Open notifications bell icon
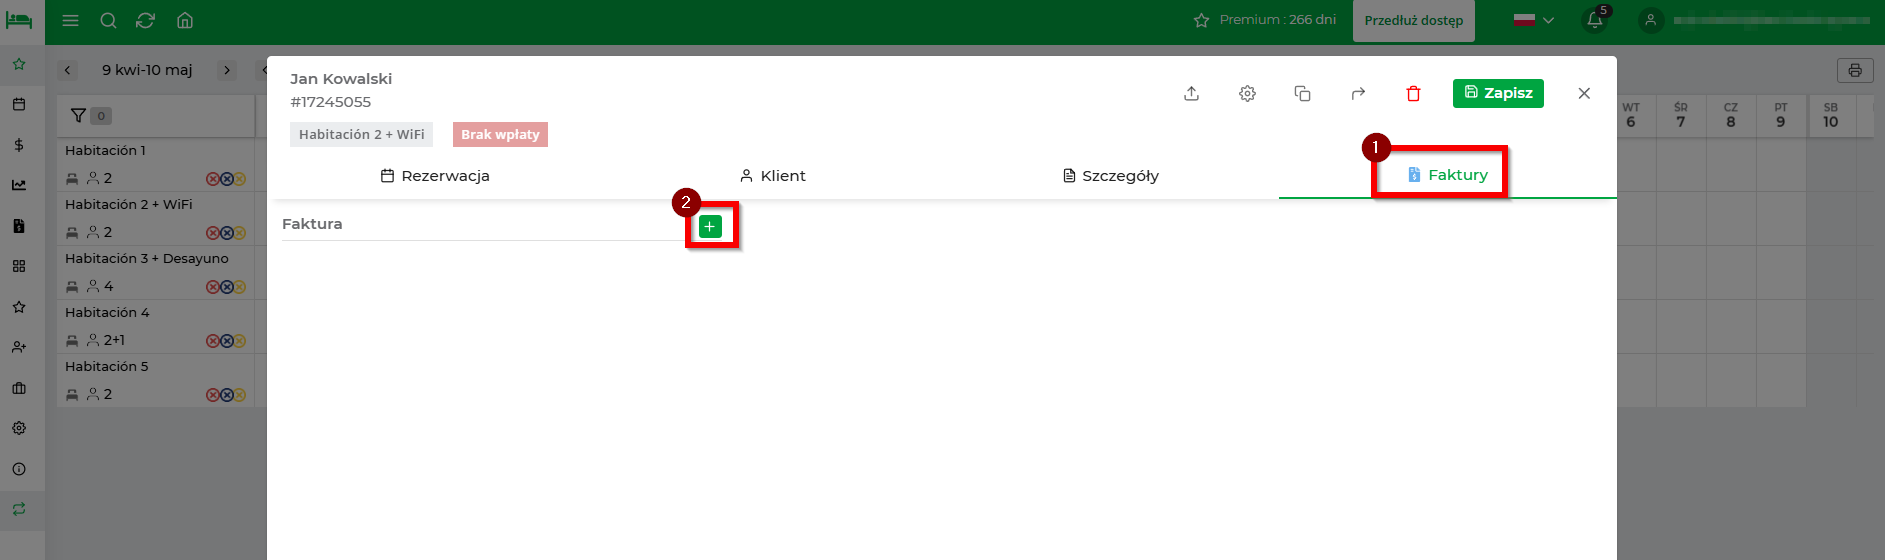Image resolution: width=1885 pixels, height=560 pixels. [1595, 20]
